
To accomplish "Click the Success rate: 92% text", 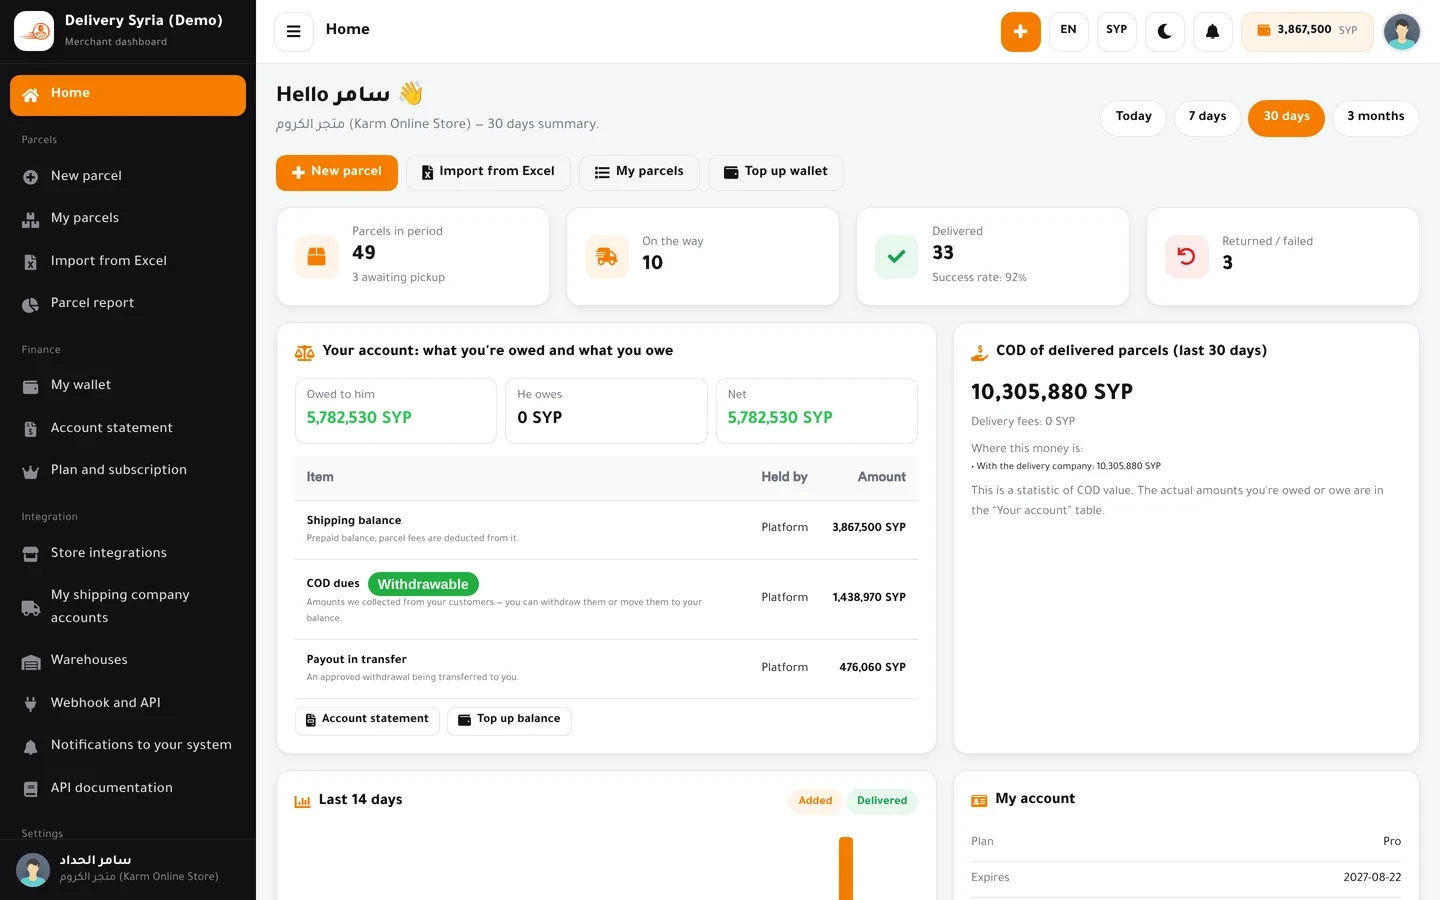I will click(979, 278).
